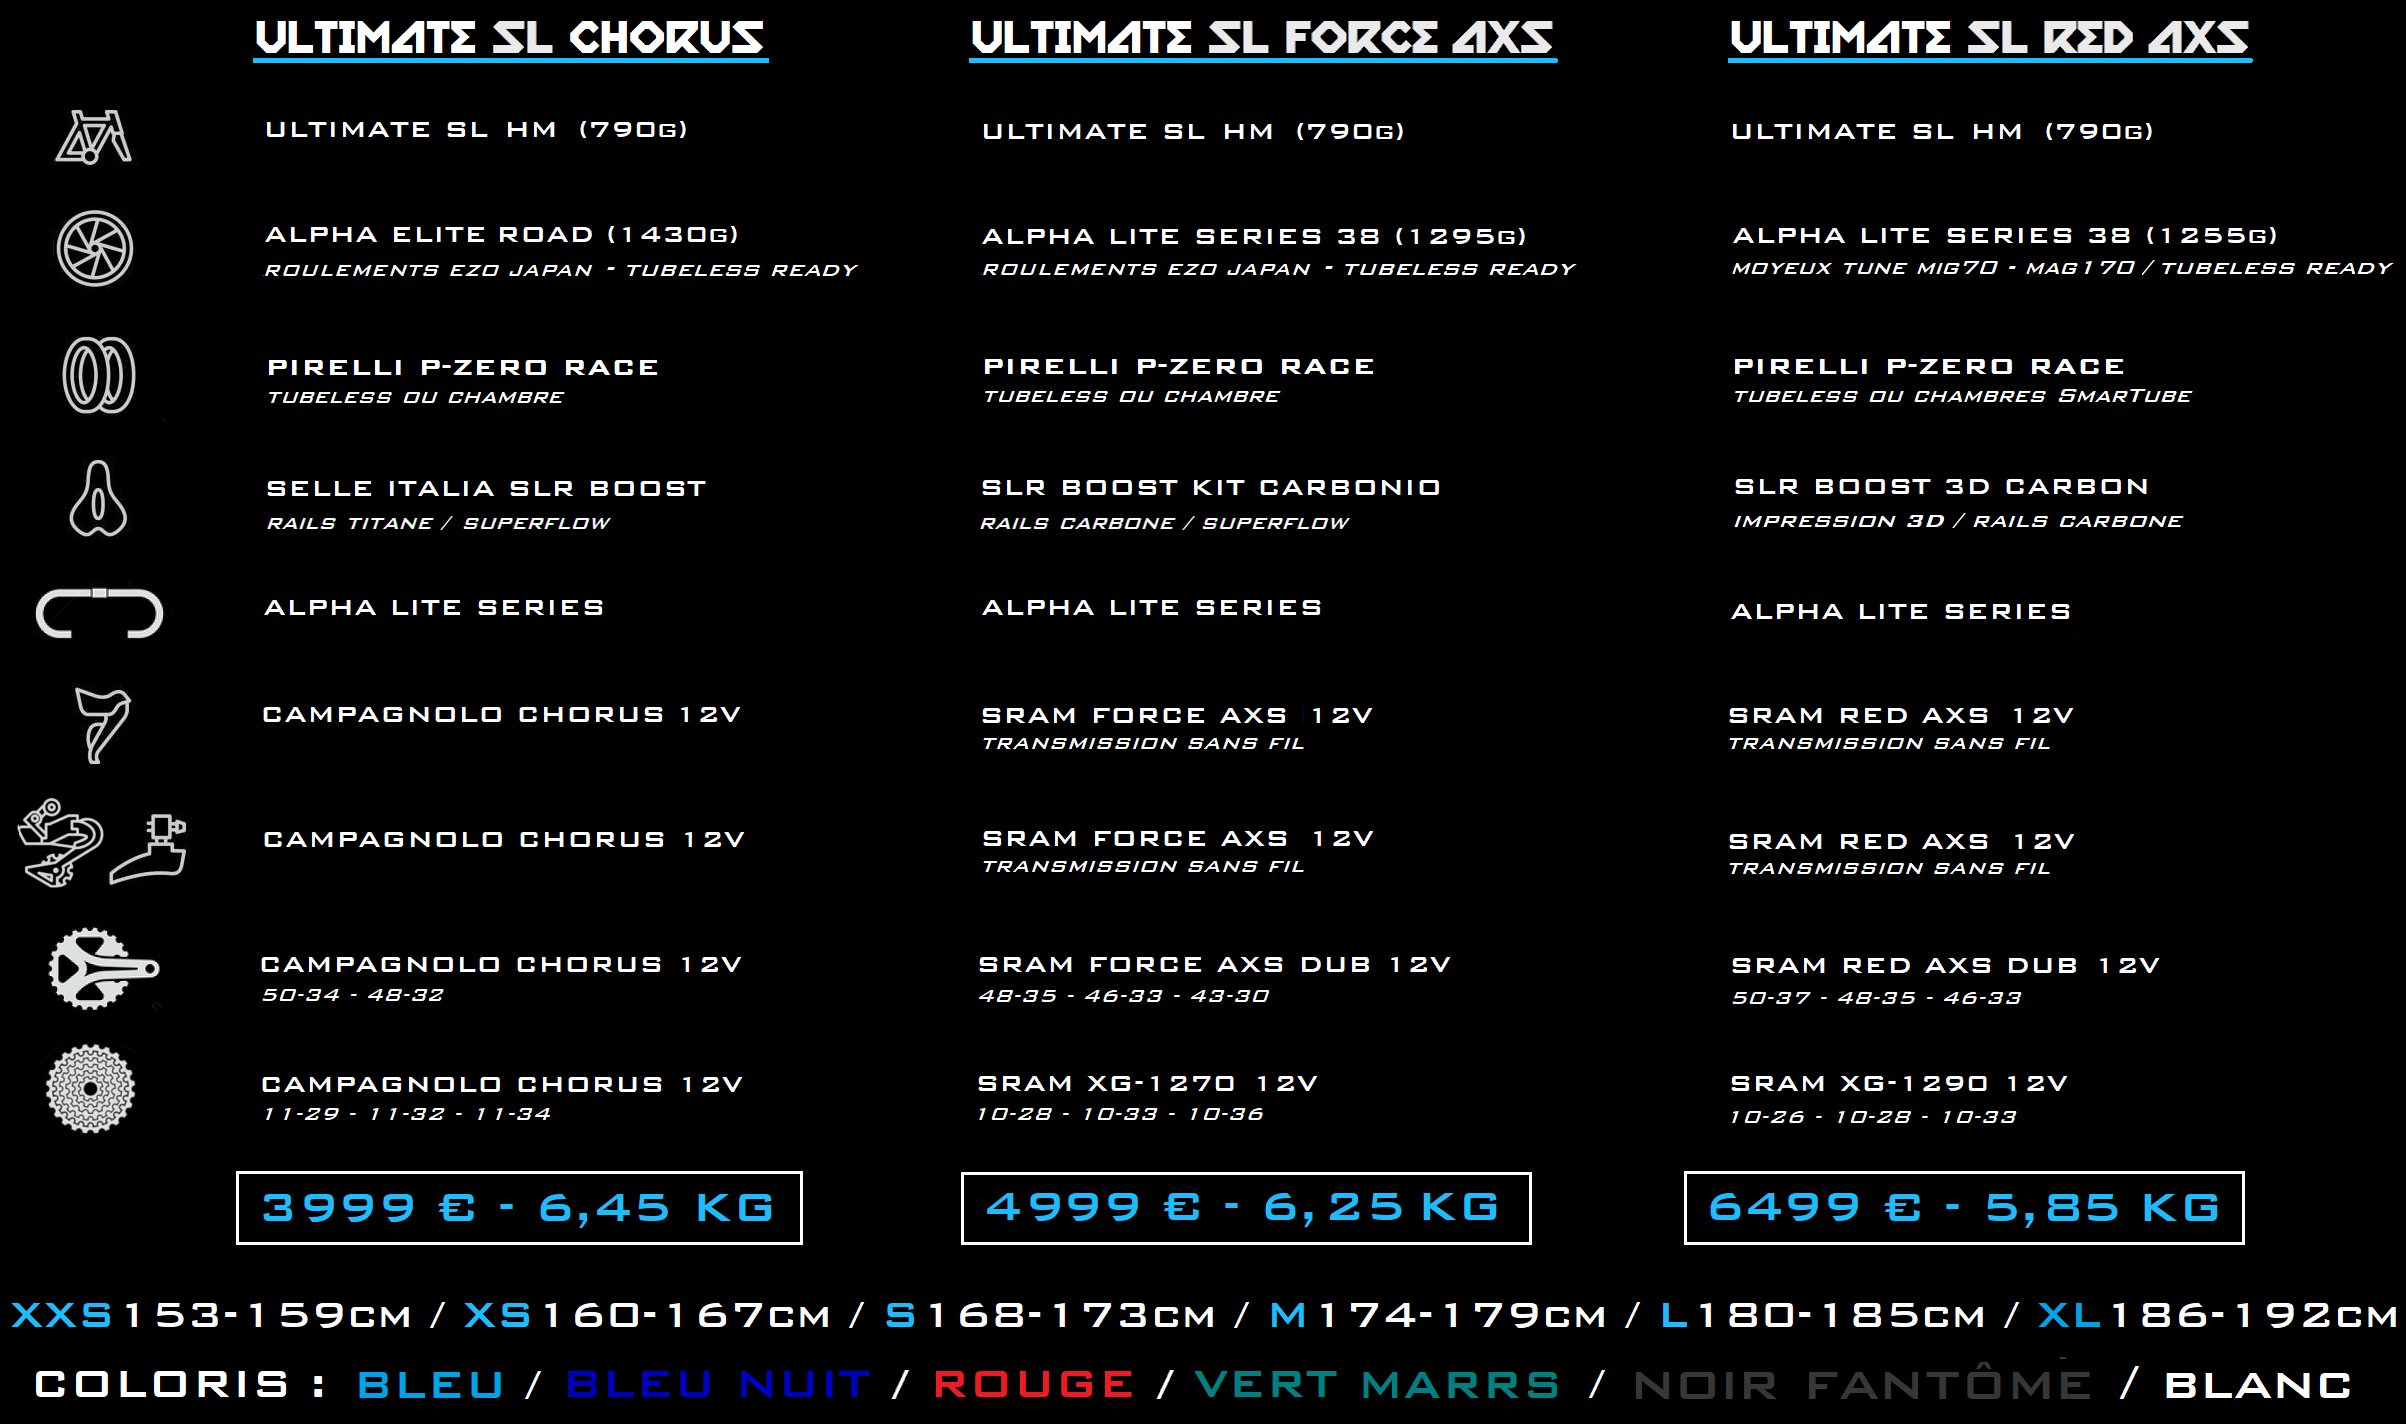
Task: Select size XS 160-167cm
Action: [x=647, y=1315]
